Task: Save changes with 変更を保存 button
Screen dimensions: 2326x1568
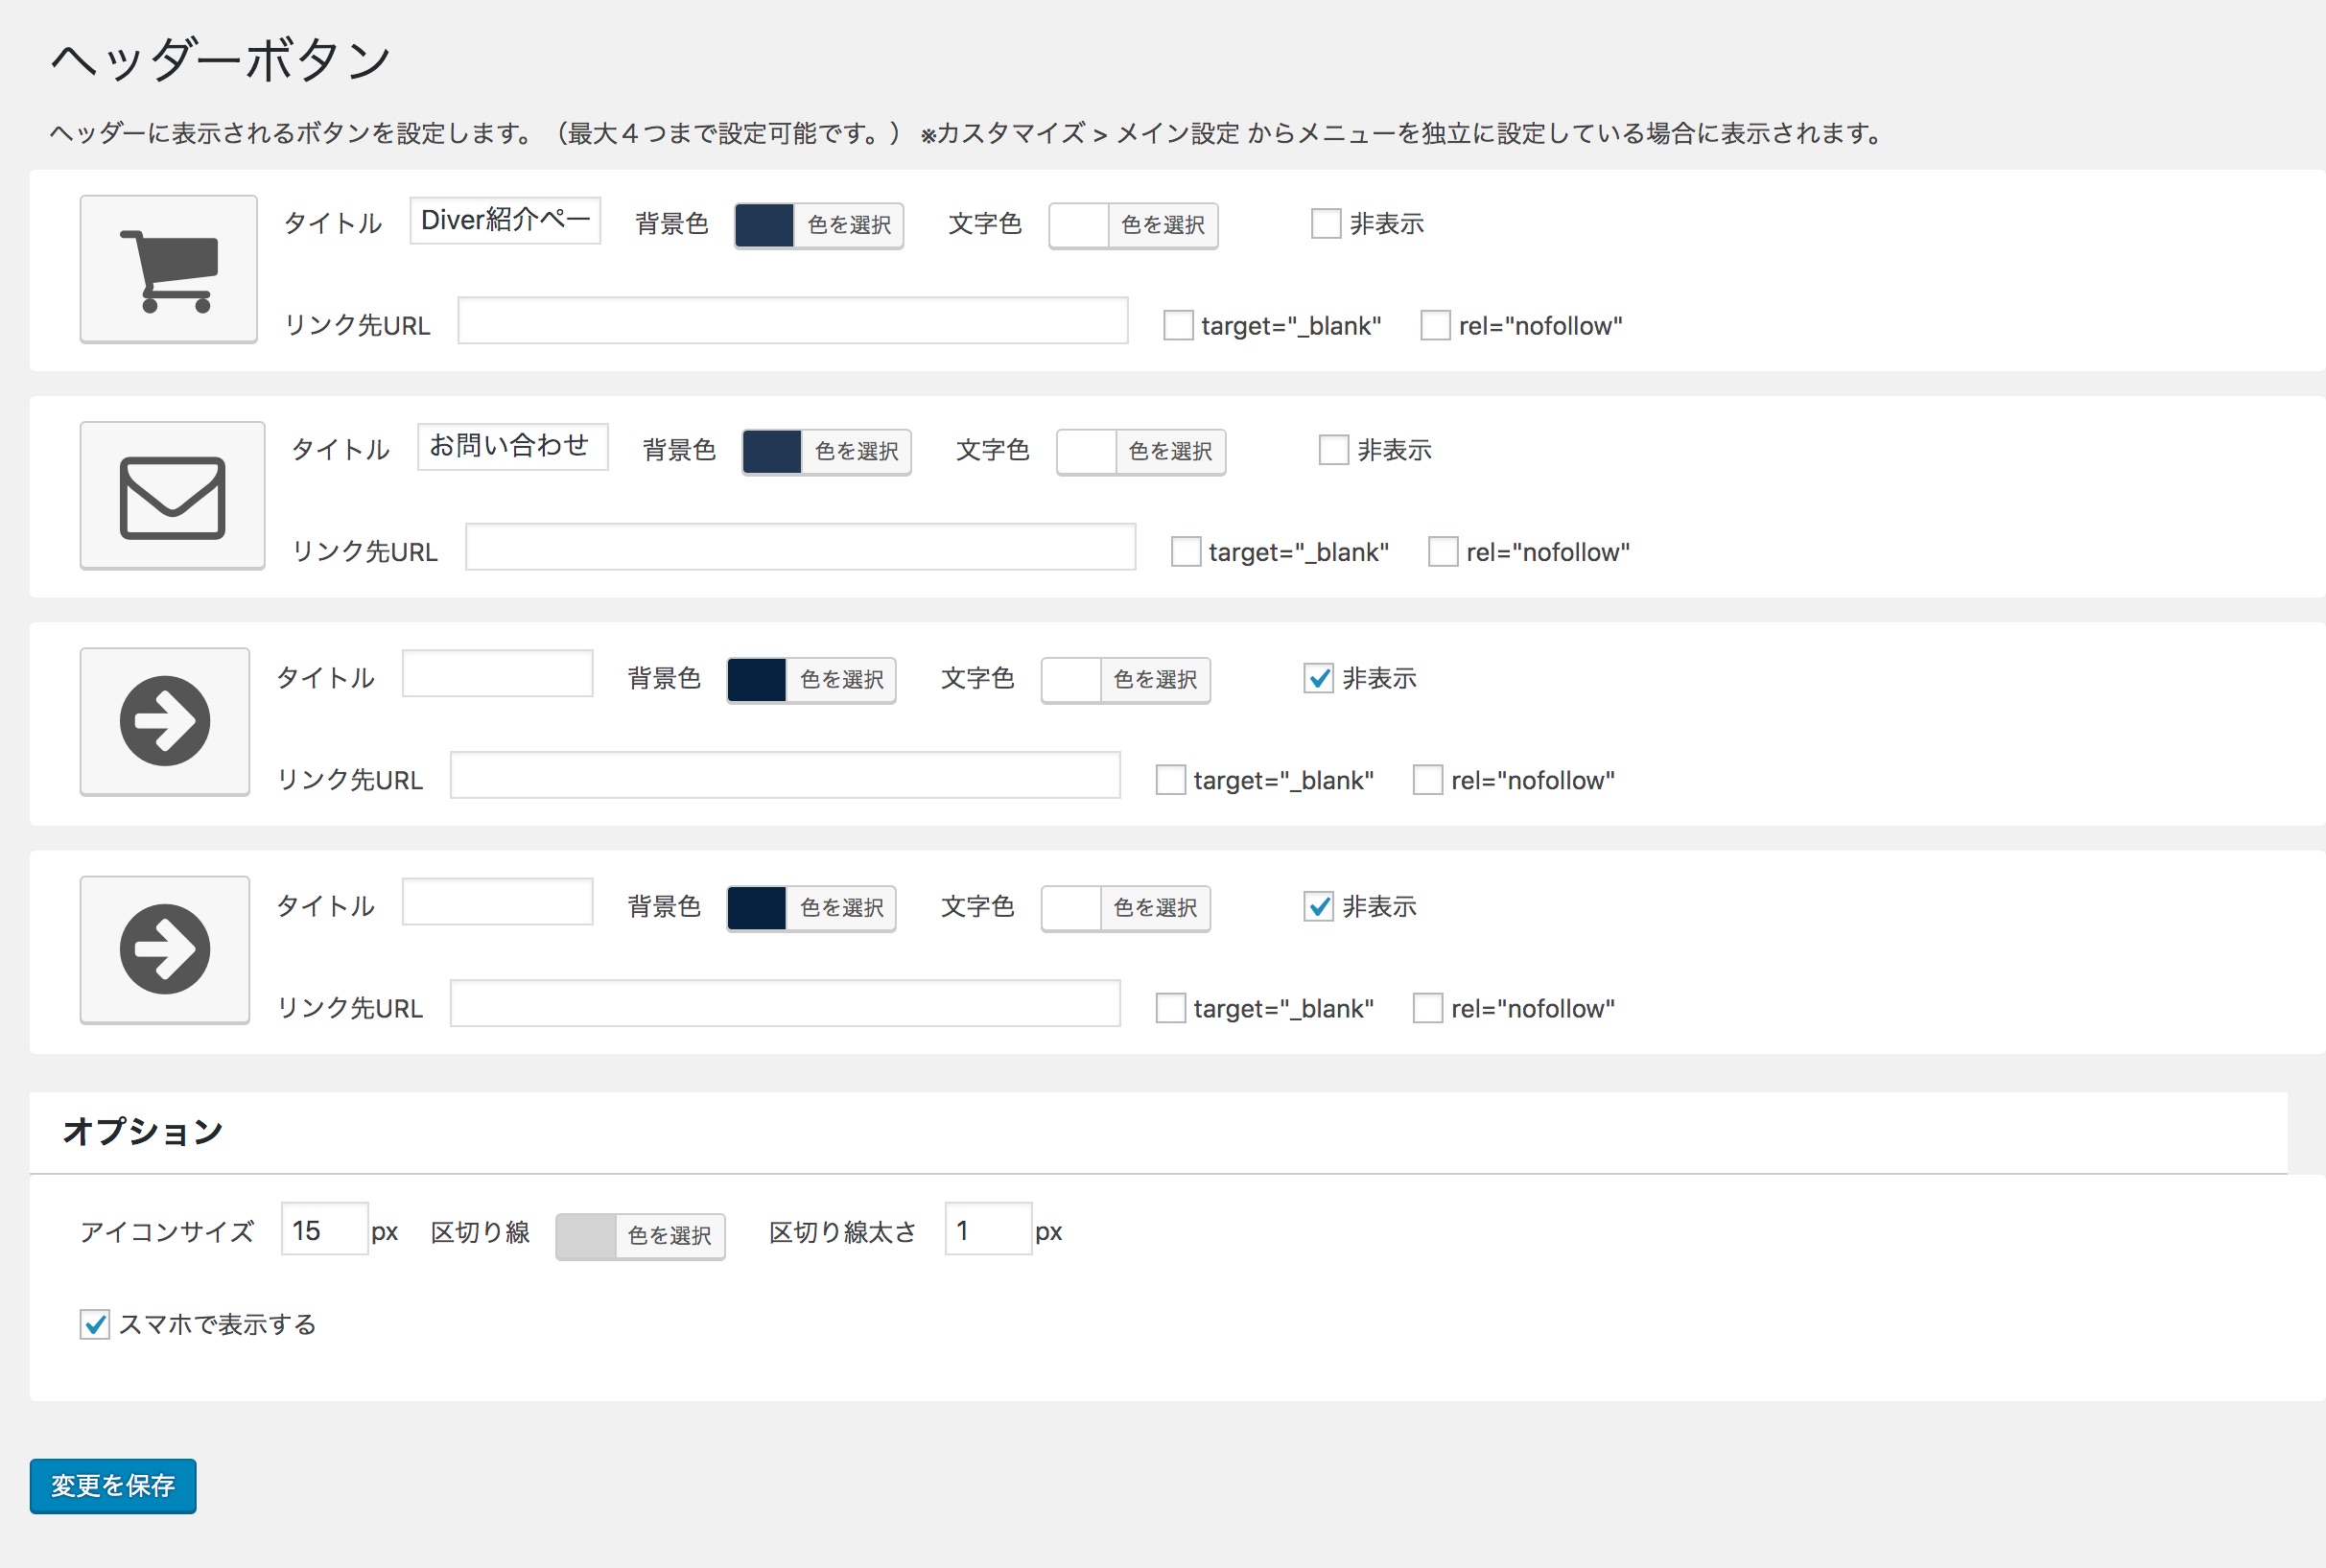Action: pos(113,1486)
